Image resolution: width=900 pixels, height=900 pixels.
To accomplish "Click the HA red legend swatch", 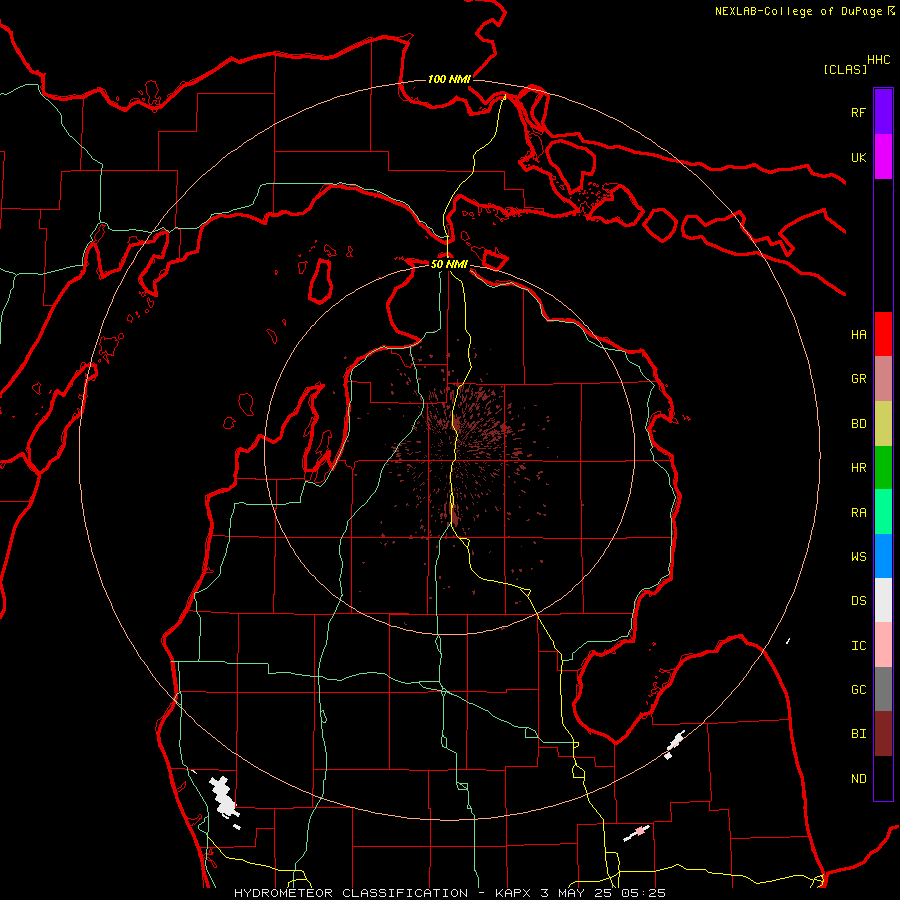I will coord(883,334).
